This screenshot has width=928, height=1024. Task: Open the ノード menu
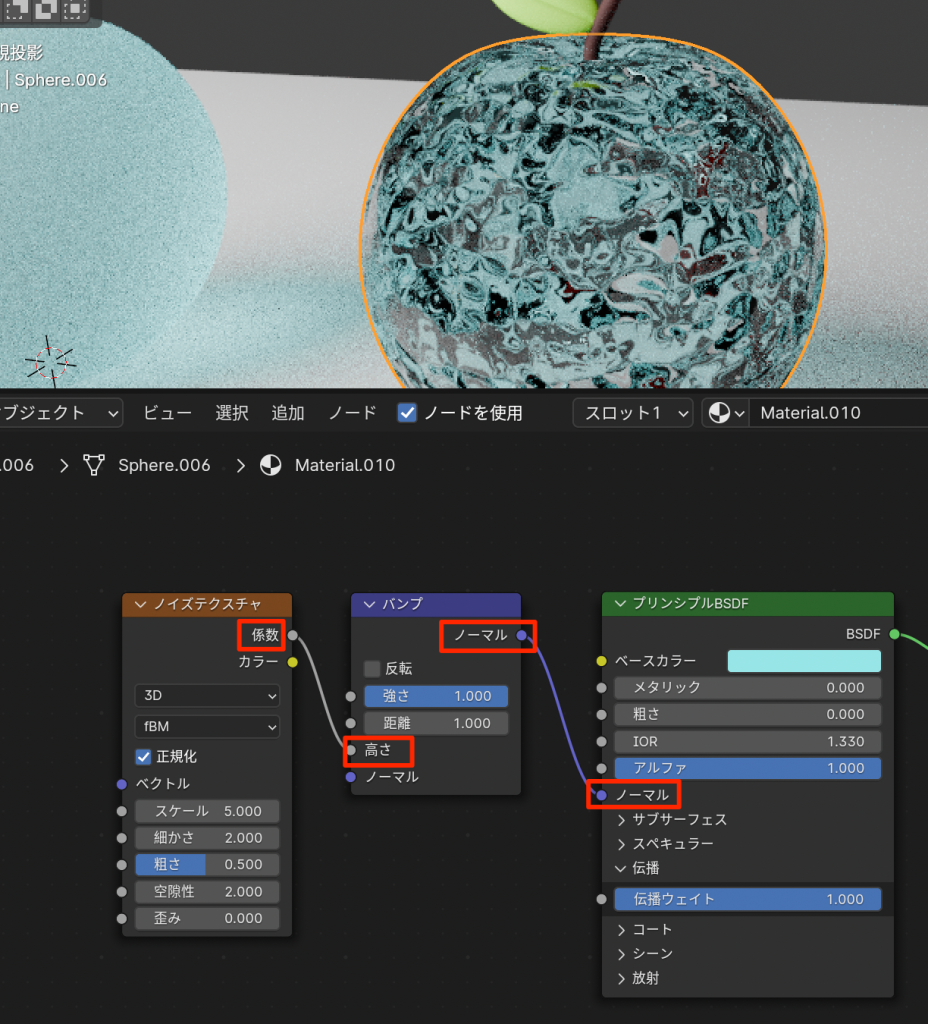point(353,413)
